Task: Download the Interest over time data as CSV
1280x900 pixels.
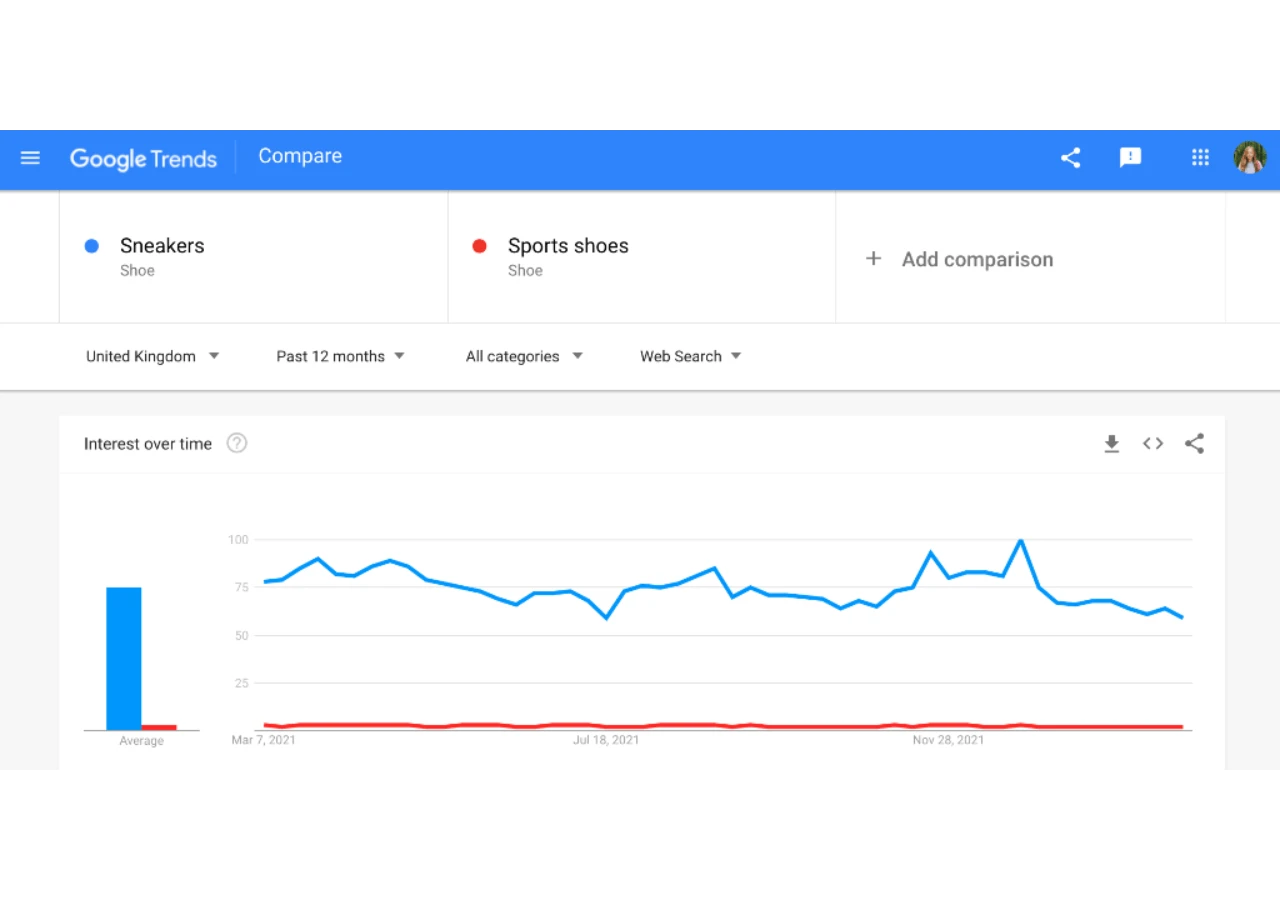Action: pyautogui.click(x=1112, y=443)
